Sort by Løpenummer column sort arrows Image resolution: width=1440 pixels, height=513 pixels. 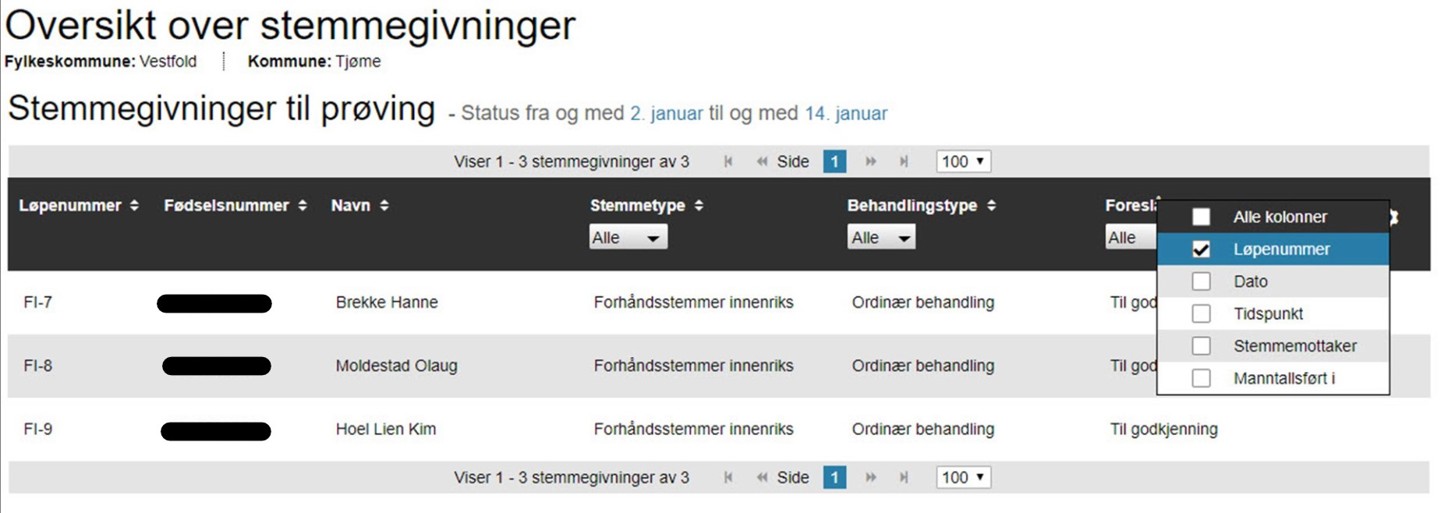point(134,206)
